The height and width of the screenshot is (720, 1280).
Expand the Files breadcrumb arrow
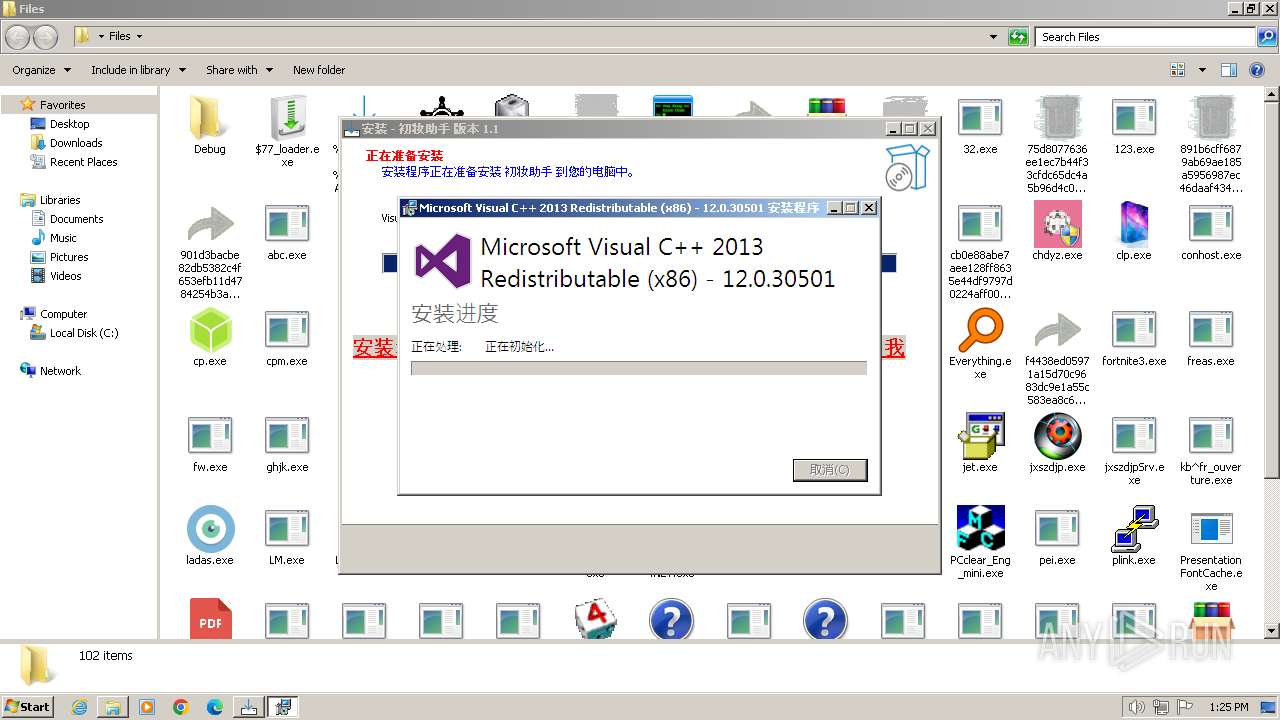click(139, 37)
